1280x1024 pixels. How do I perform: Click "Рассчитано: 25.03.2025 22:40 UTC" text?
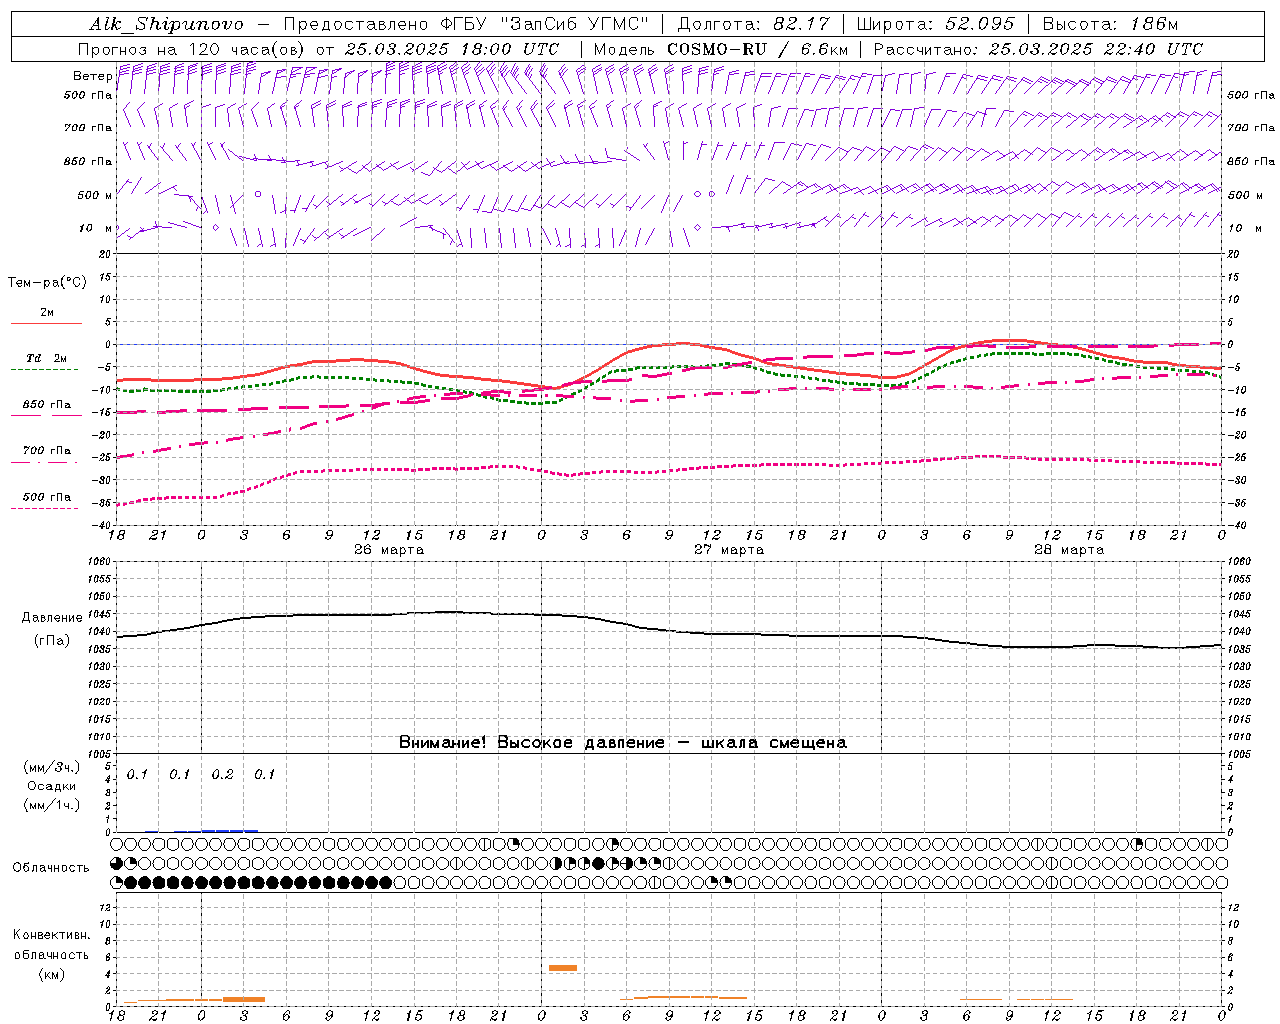1038,49
